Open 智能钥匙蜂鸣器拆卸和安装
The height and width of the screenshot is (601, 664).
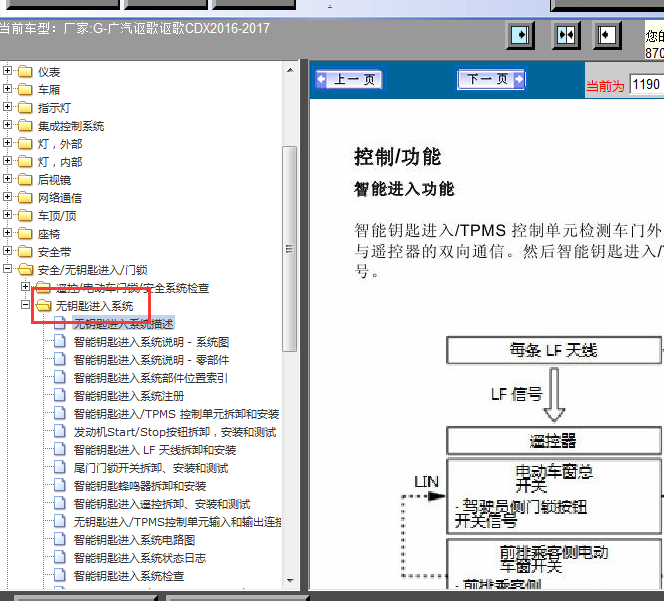[x=140, y=486]
